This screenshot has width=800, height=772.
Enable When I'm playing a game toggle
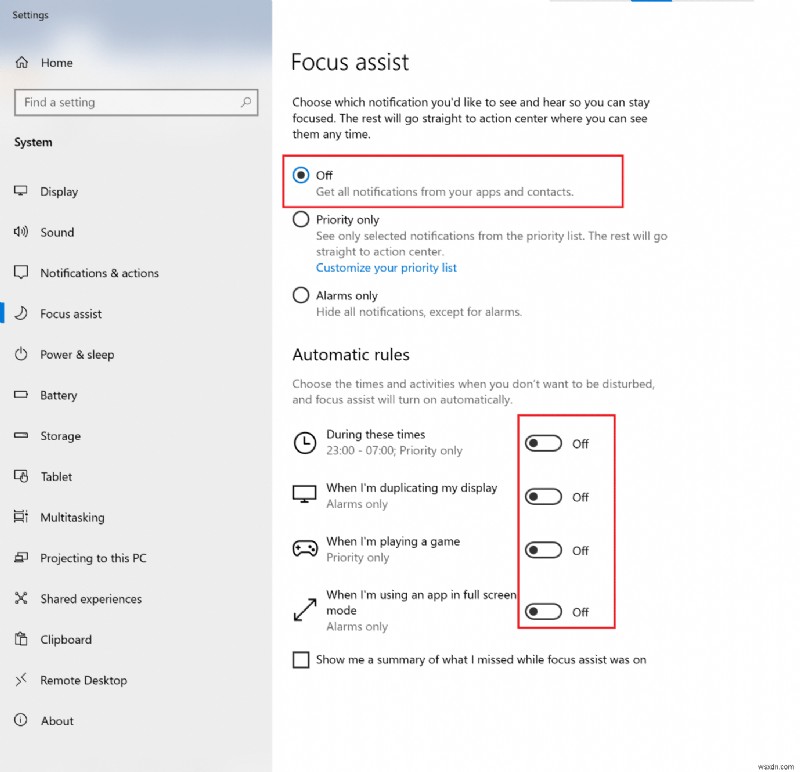[x=544, y=550]
